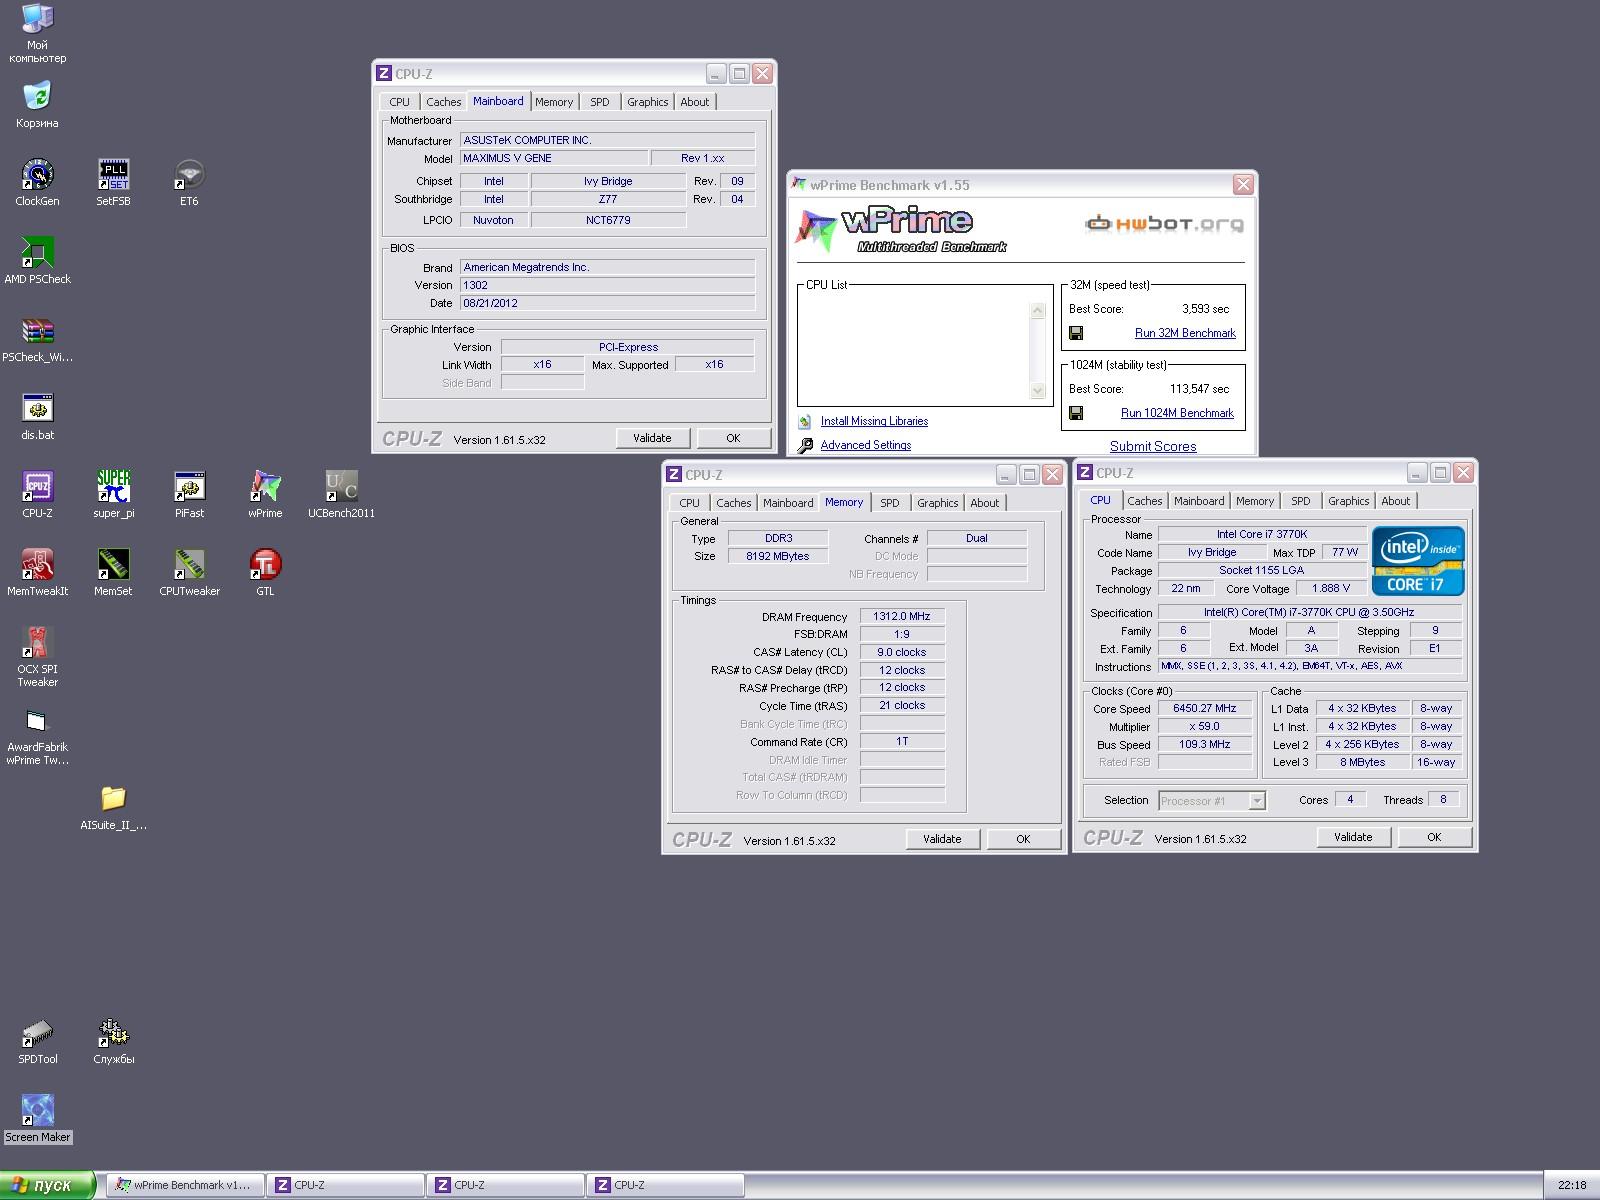
Task: Select the first CPU-Z taskbar button
Action: point(345,1185)
